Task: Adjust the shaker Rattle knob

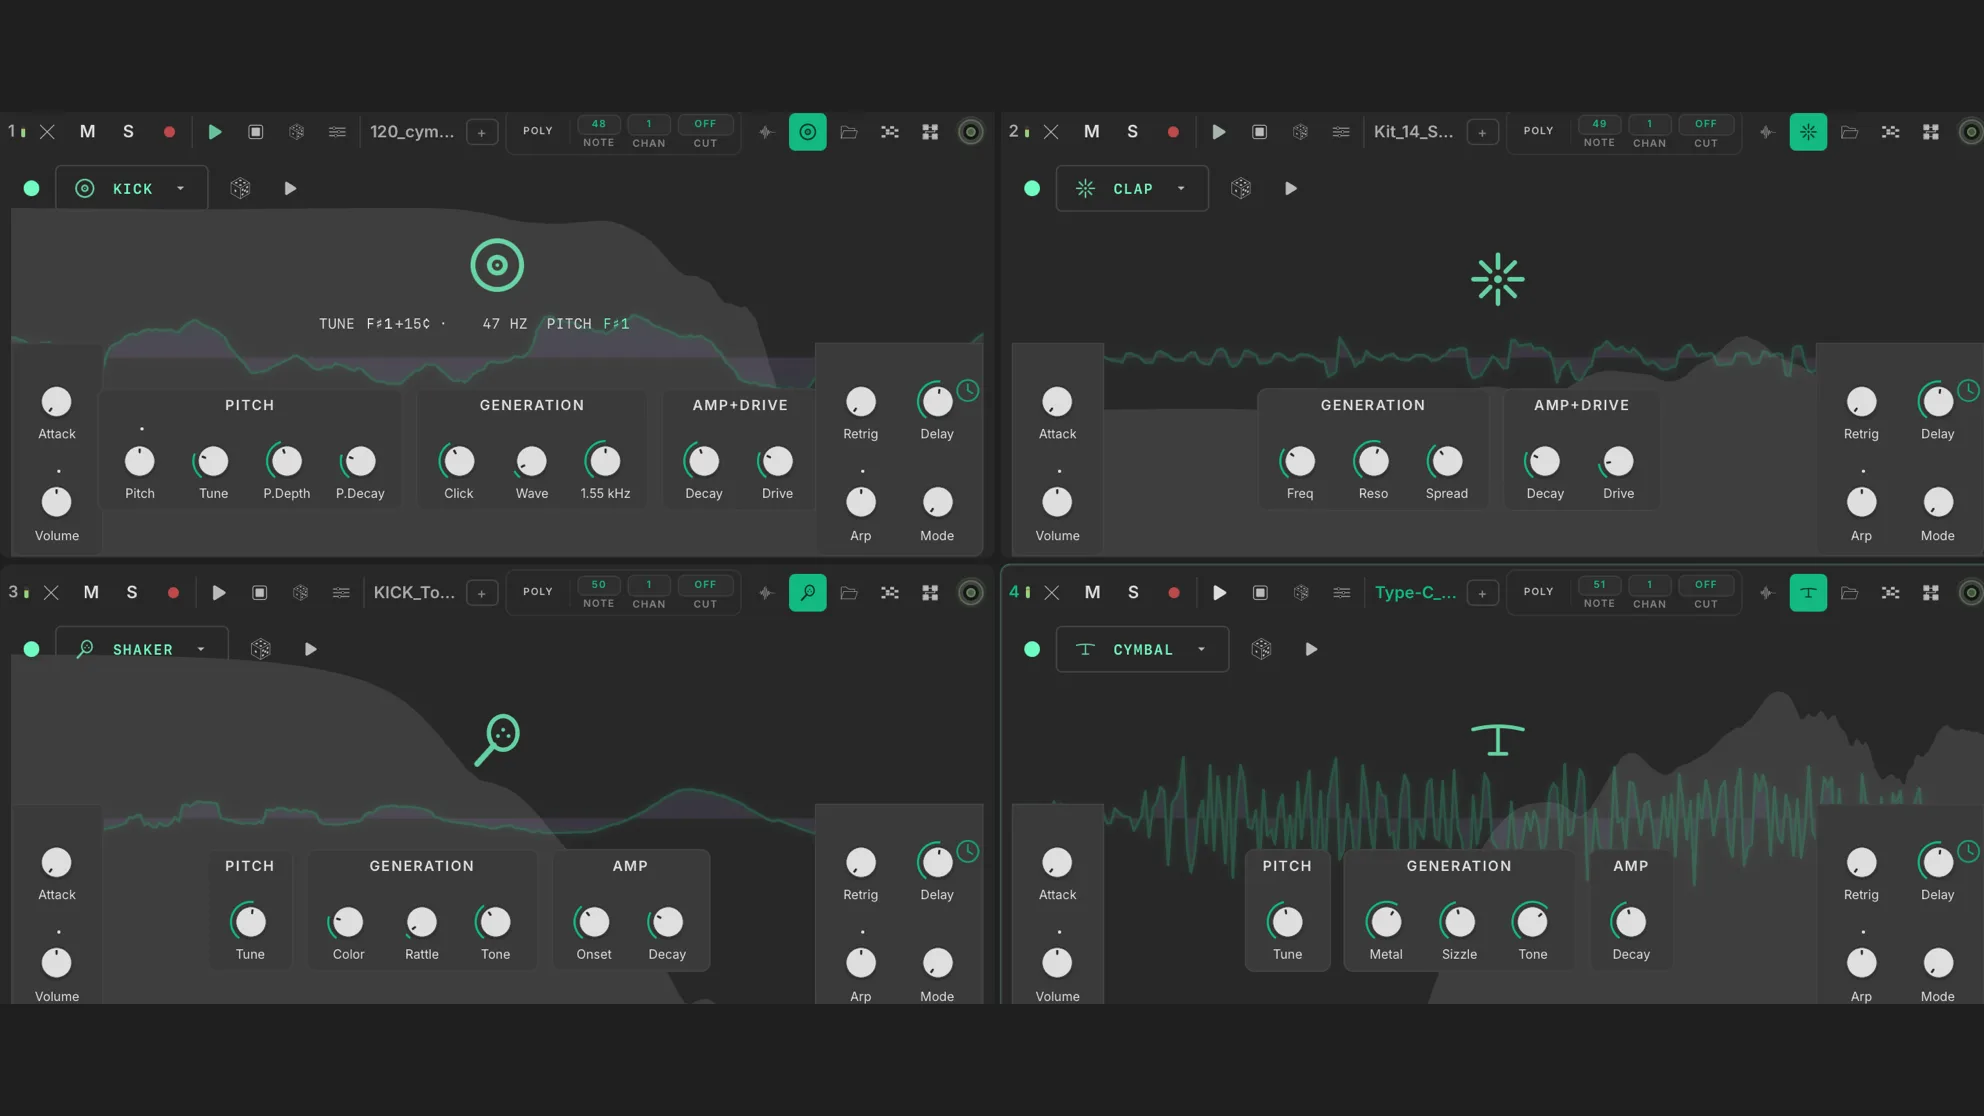Action: pos(422,922)
